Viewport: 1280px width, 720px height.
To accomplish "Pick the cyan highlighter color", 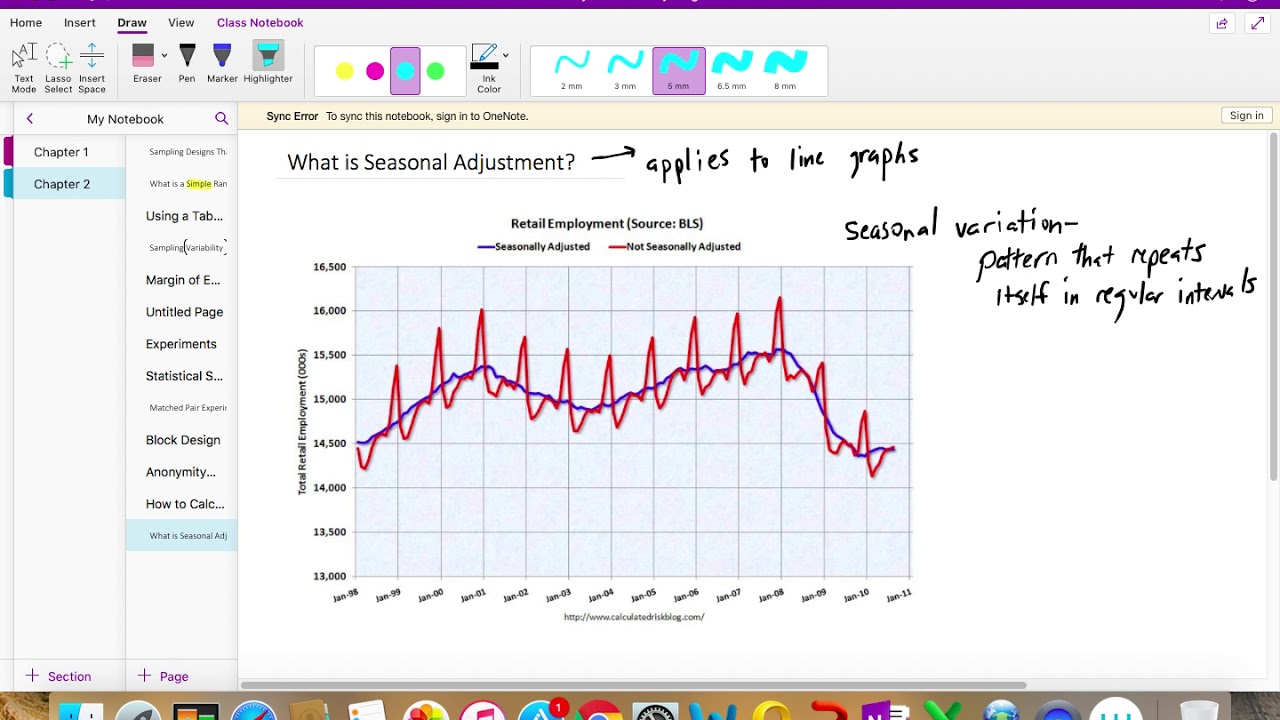I will [405, 71].
